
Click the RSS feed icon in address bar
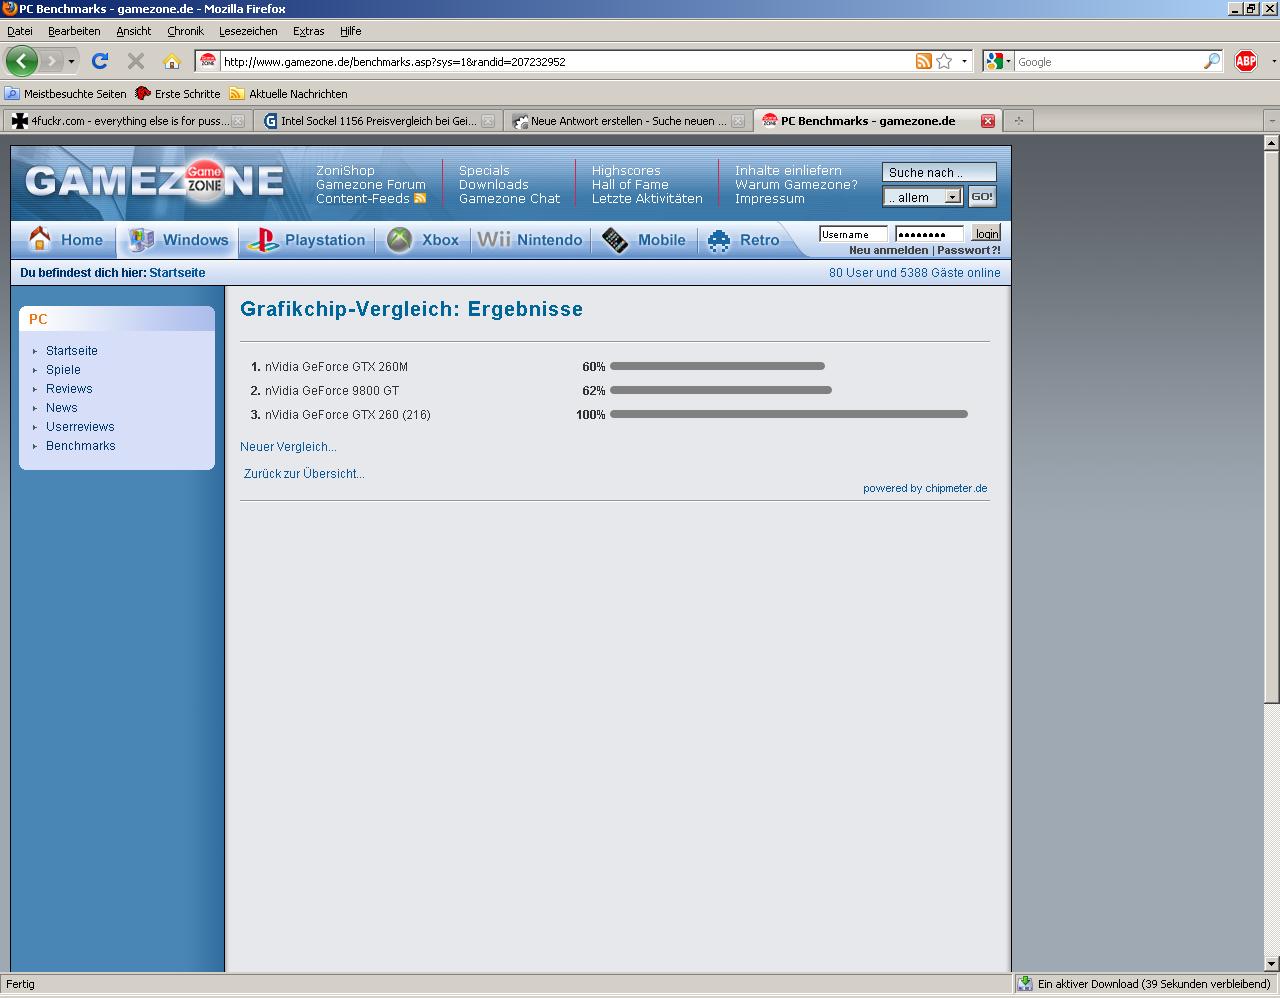point(924,61)
